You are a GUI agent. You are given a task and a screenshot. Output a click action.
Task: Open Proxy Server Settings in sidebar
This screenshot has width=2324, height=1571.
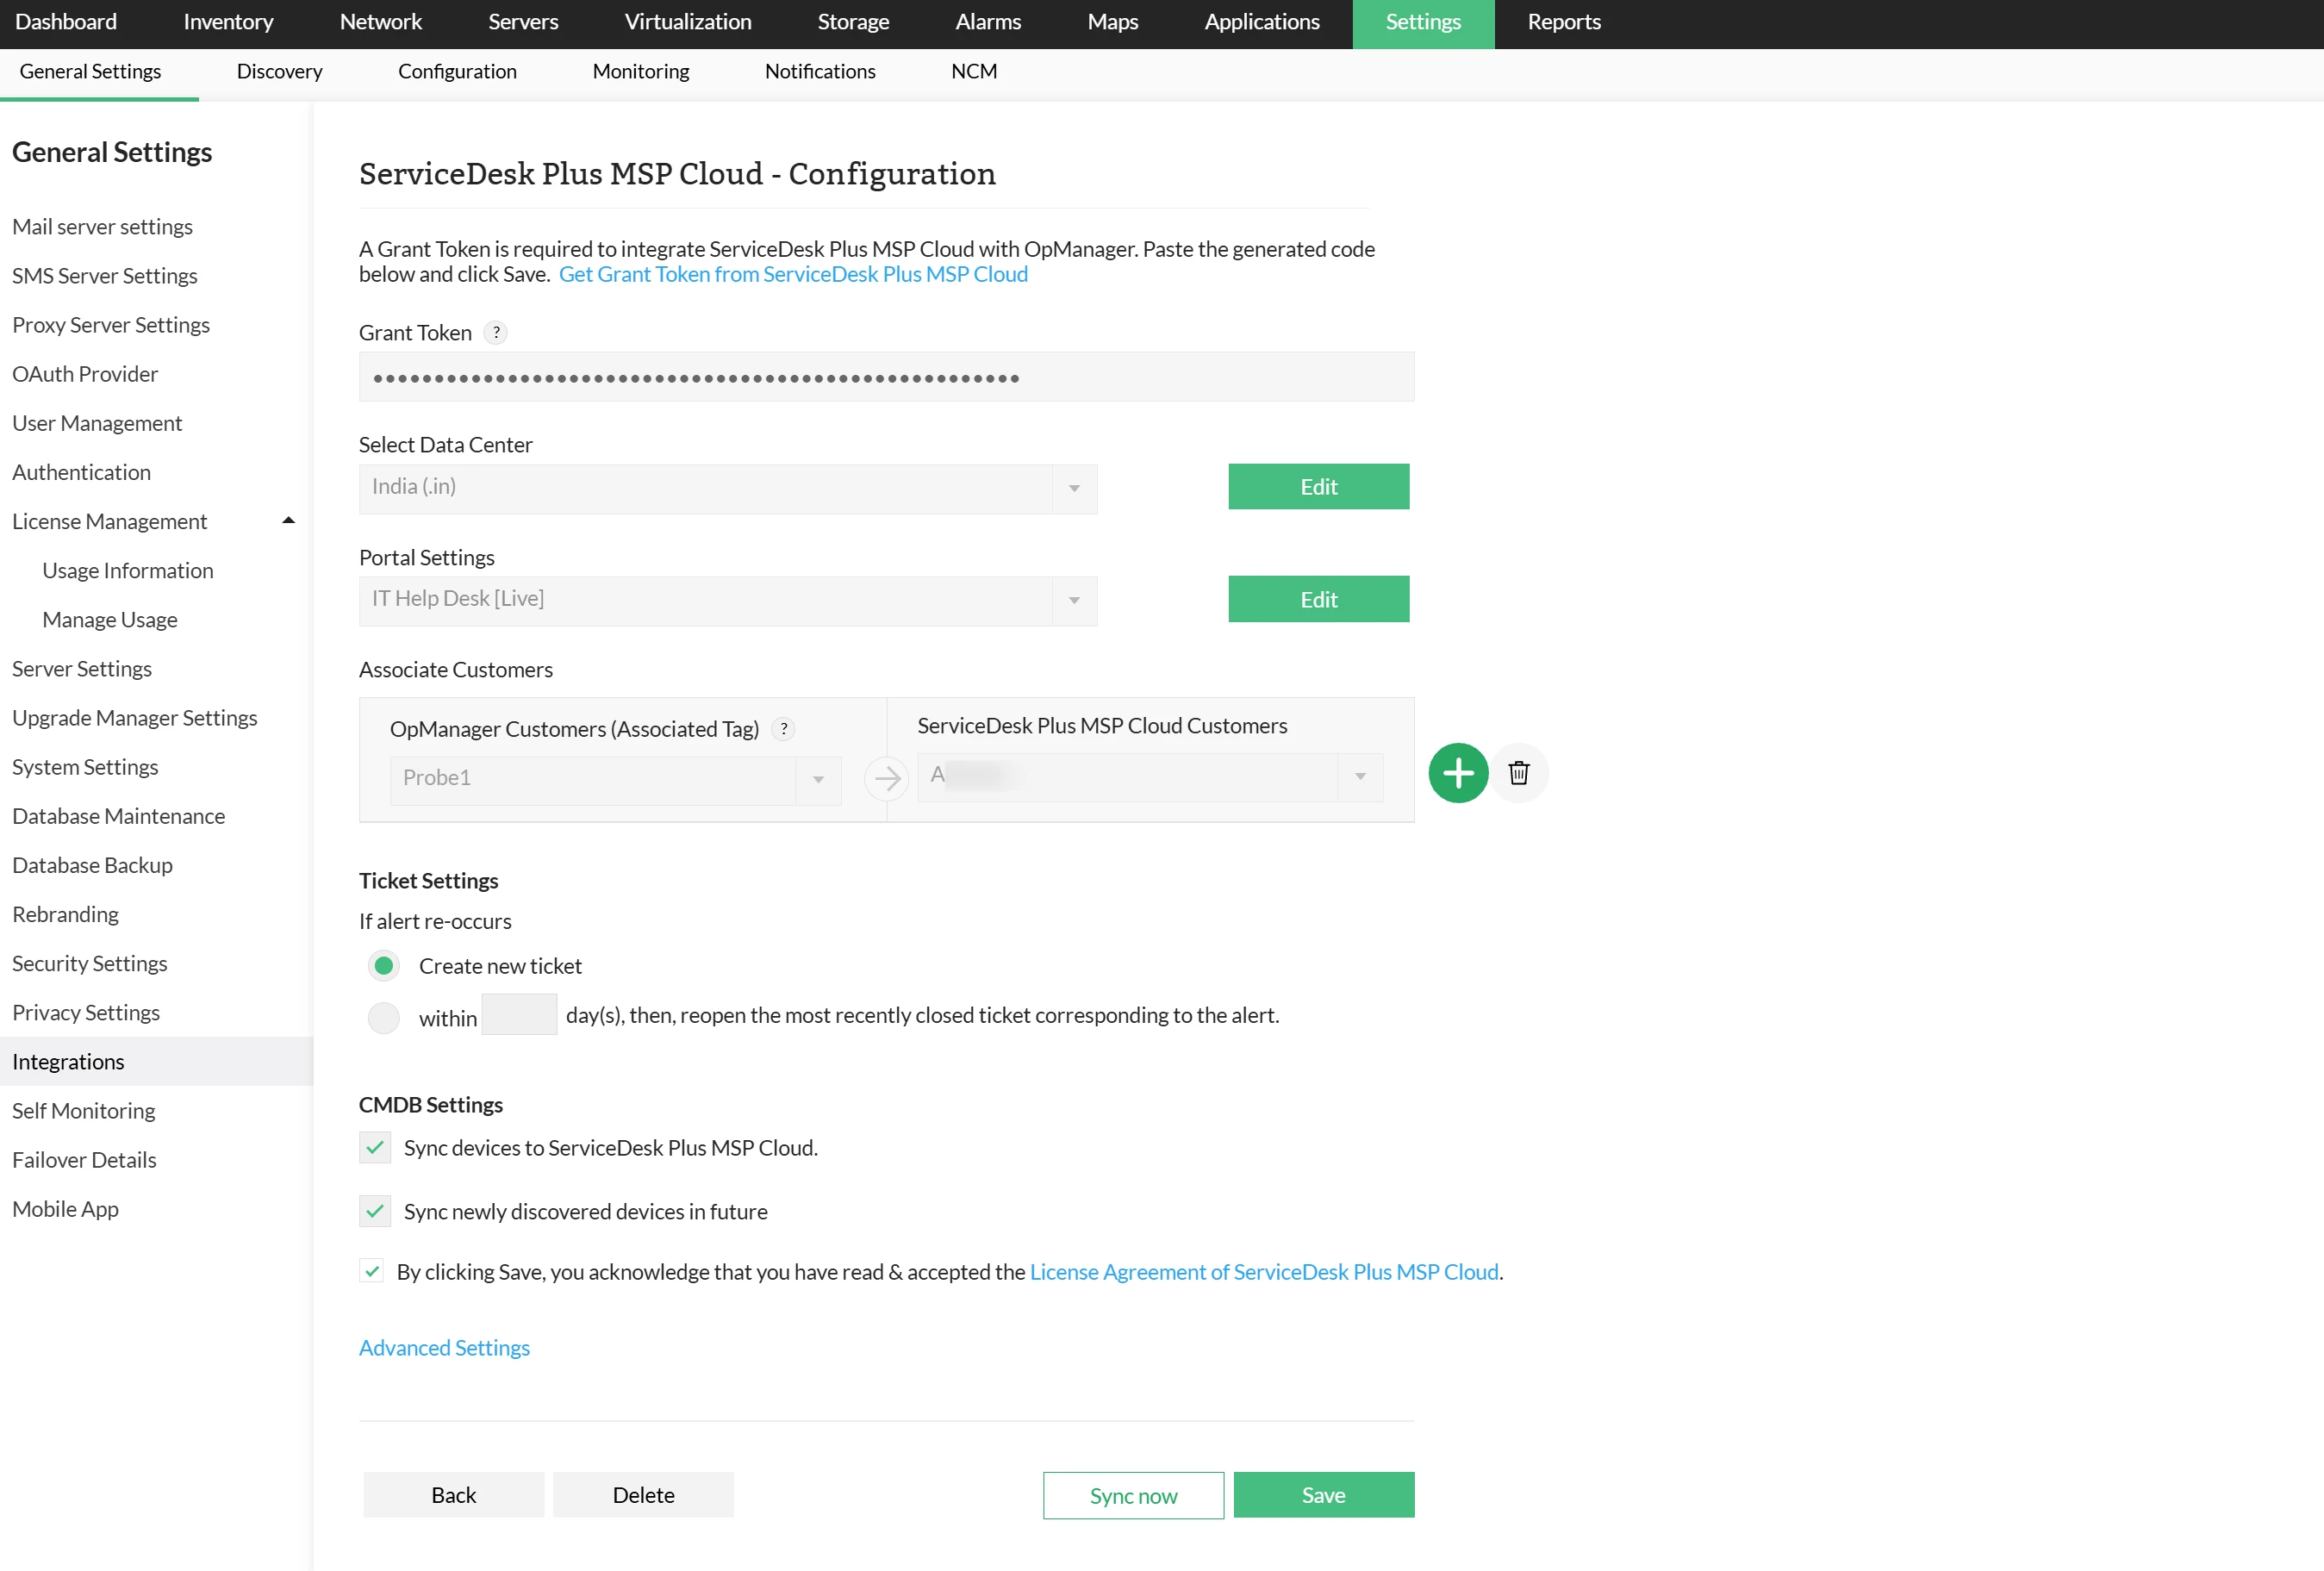pyautogui.click(x=110, y=325)
